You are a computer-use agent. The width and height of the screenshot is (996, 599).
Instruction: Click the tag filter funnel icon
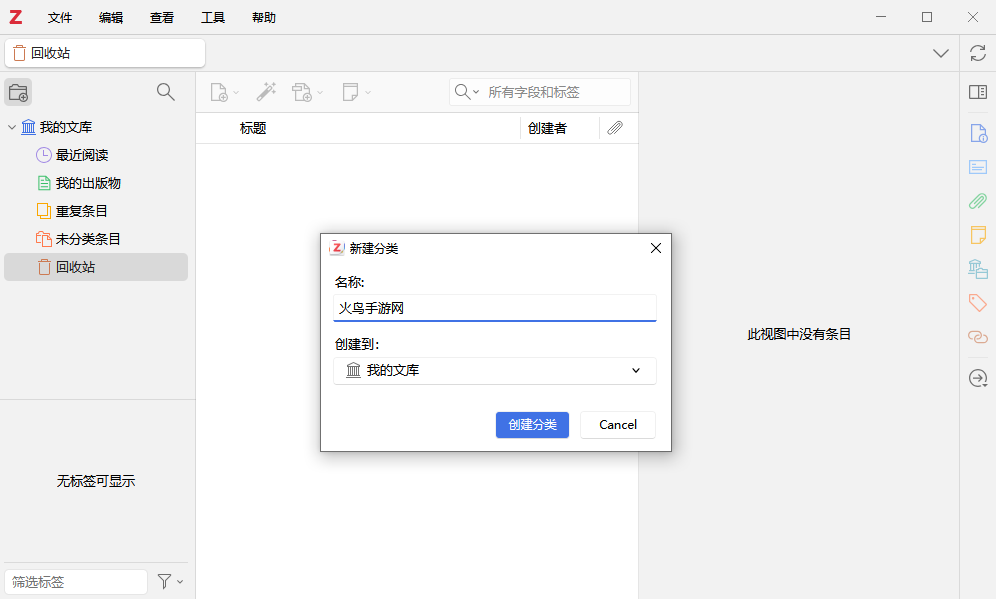165,581
